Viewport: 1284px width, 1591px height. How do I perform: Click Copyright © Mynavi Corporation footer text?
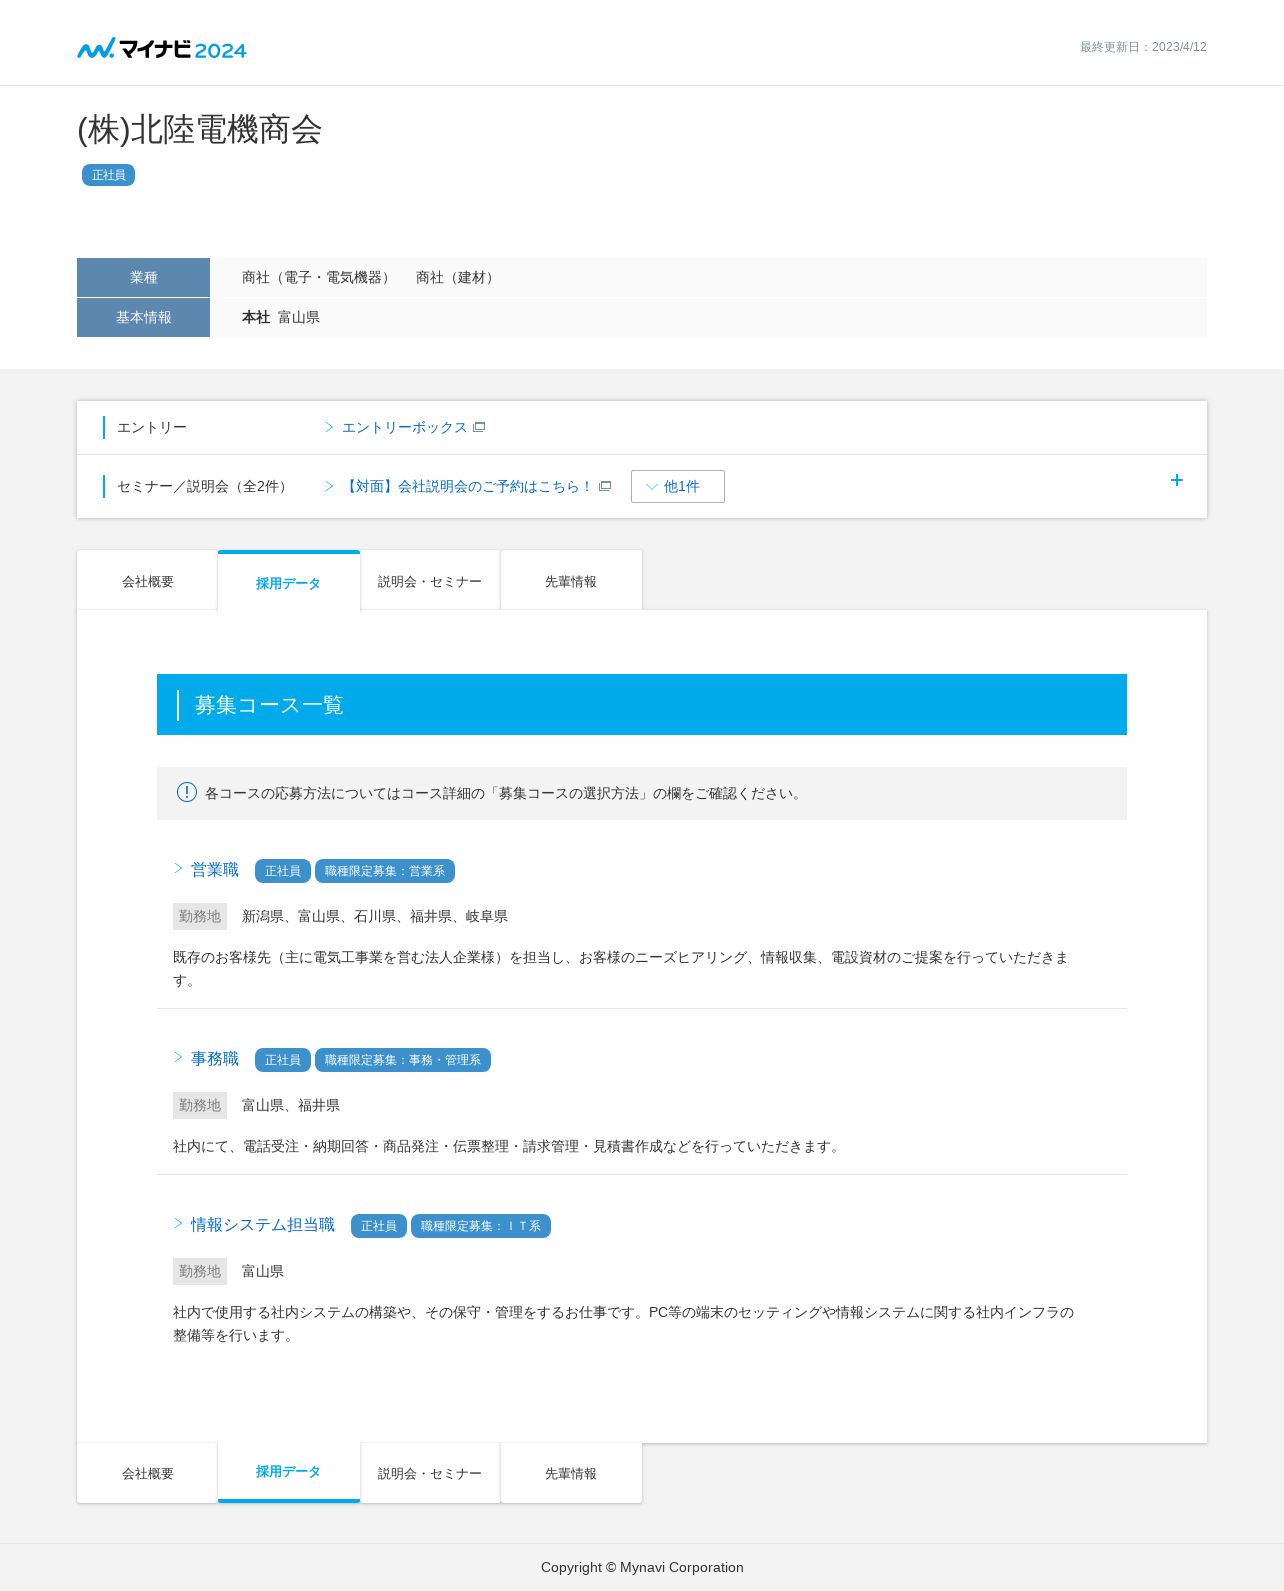(x=642, y=1567)
